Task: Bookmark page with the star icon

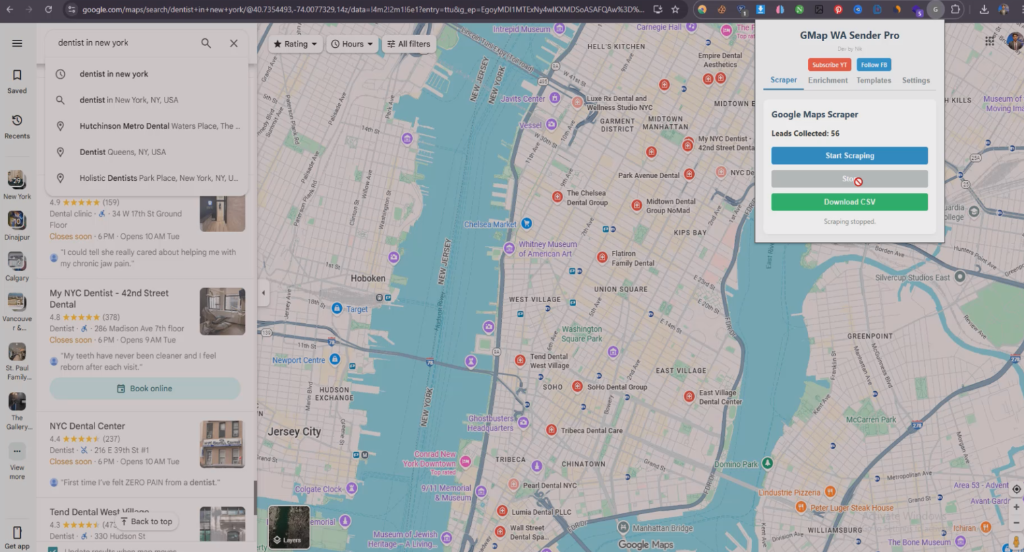Action: pyautogui.click(x=675, y=9)
